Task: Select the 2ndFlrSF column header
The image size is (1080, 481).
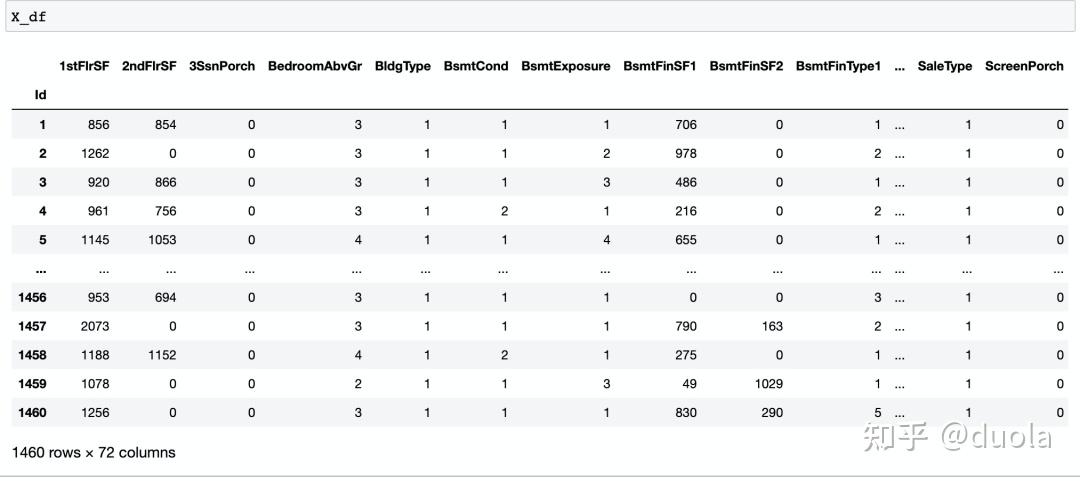Action: click(149, 66)
